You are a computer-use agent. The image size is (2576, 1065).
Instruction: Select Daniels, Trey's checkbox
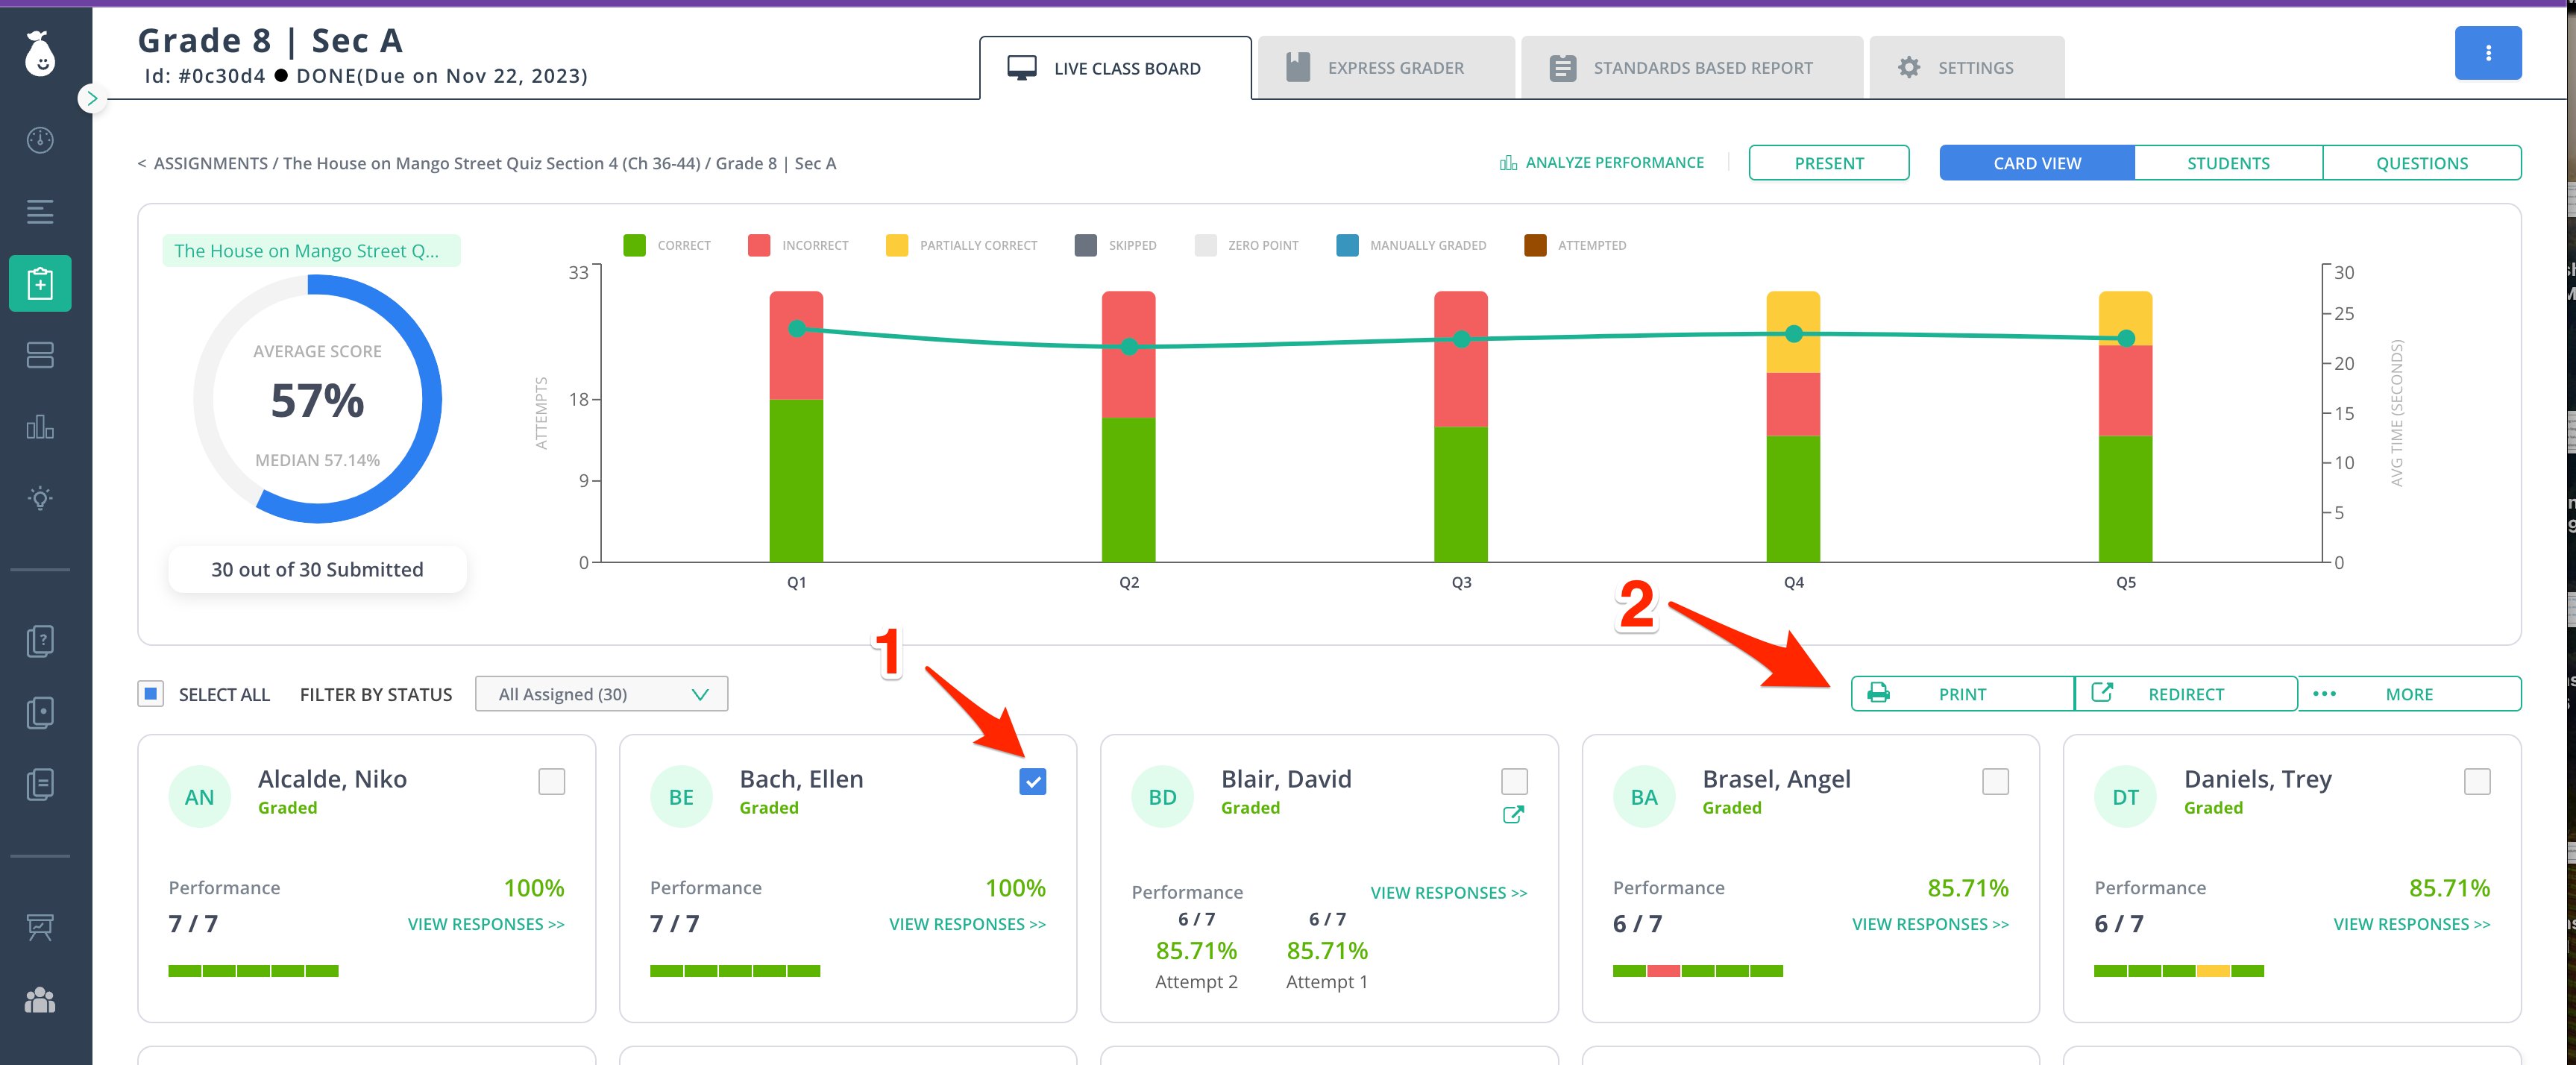pyautogui.click(x=2478, y=782)
